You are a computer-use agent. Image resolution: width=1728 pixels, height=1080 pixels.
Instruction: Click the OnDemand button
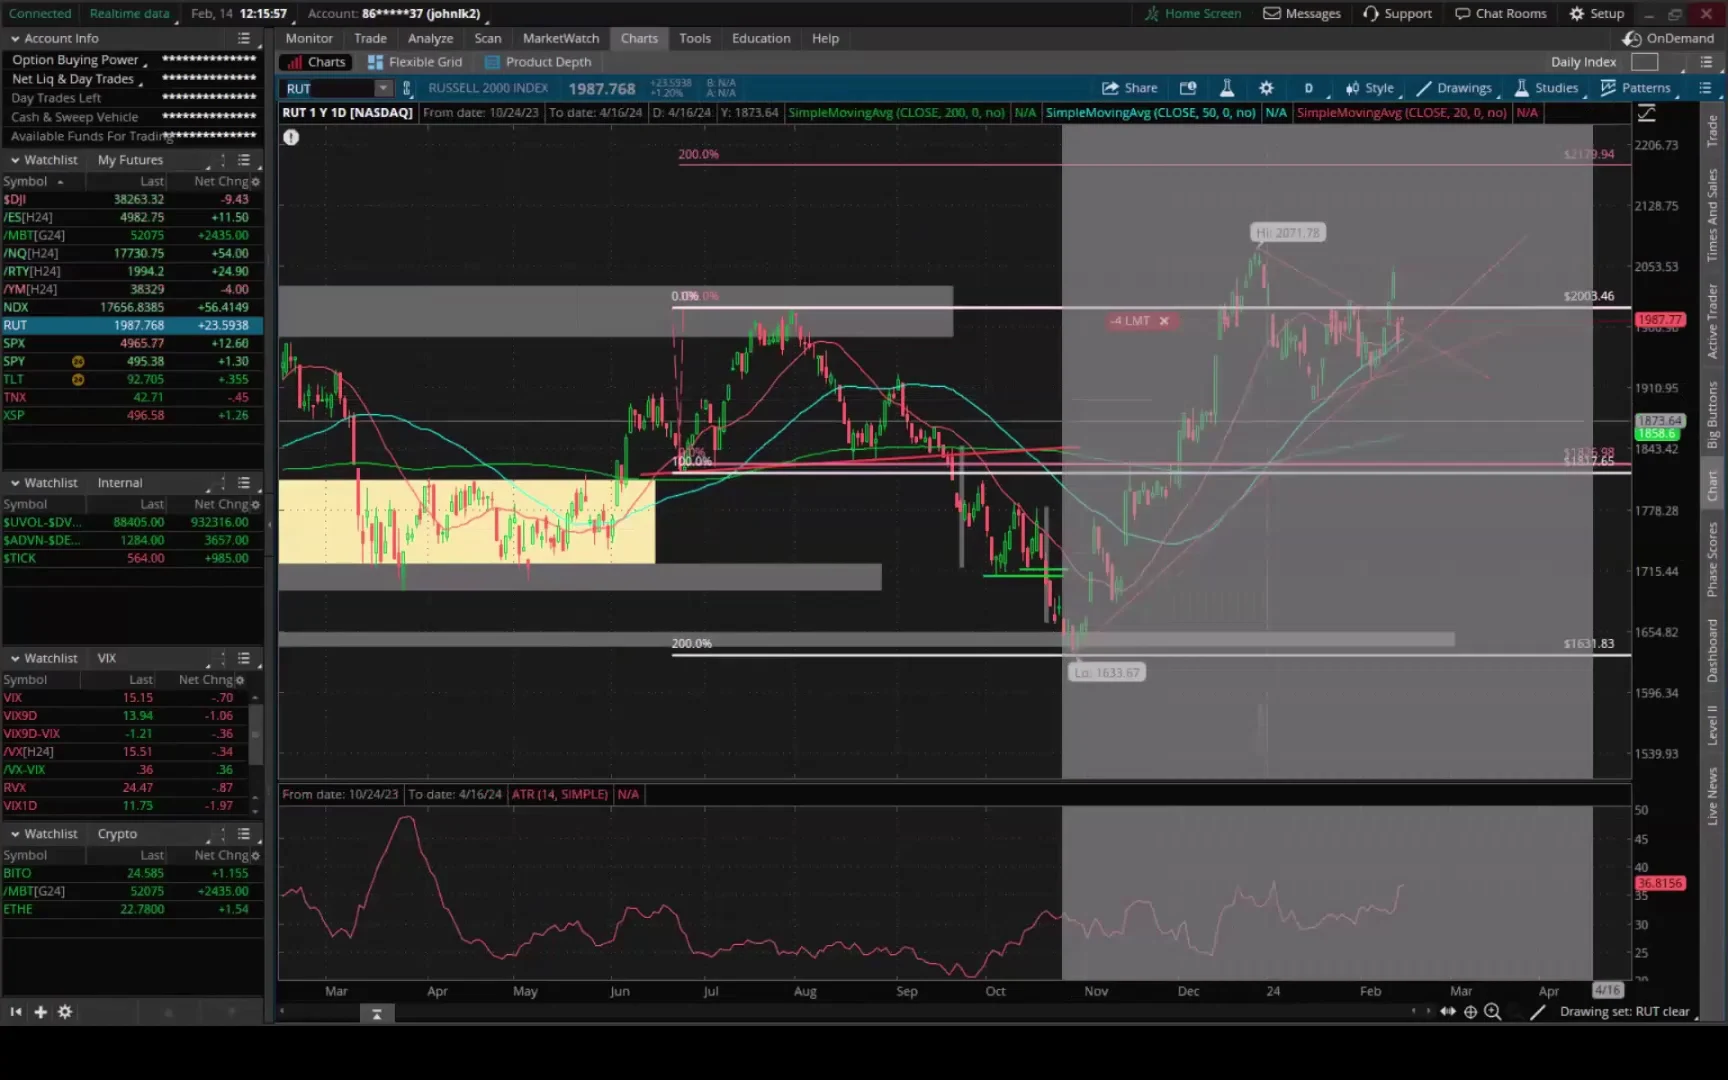[x=1668, y=38]
